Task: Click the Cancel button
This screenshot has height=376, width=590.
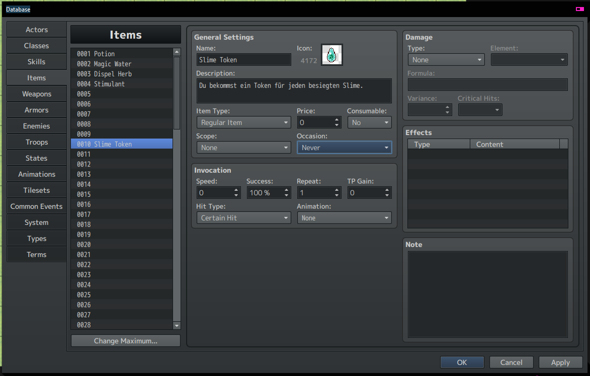Action: click(x=511, y=362)
